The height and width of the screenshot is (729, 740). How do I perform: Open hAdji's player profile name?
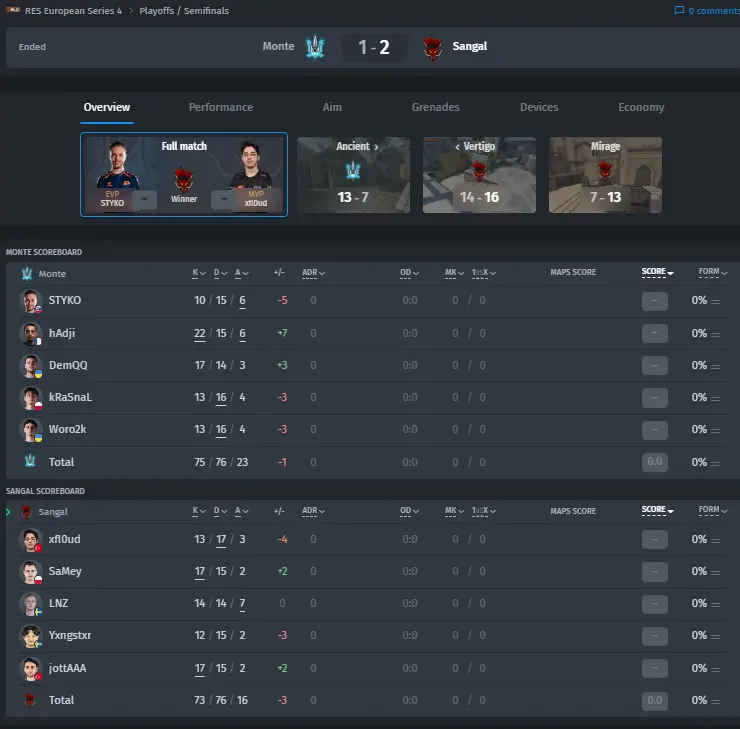click(62, 333)
